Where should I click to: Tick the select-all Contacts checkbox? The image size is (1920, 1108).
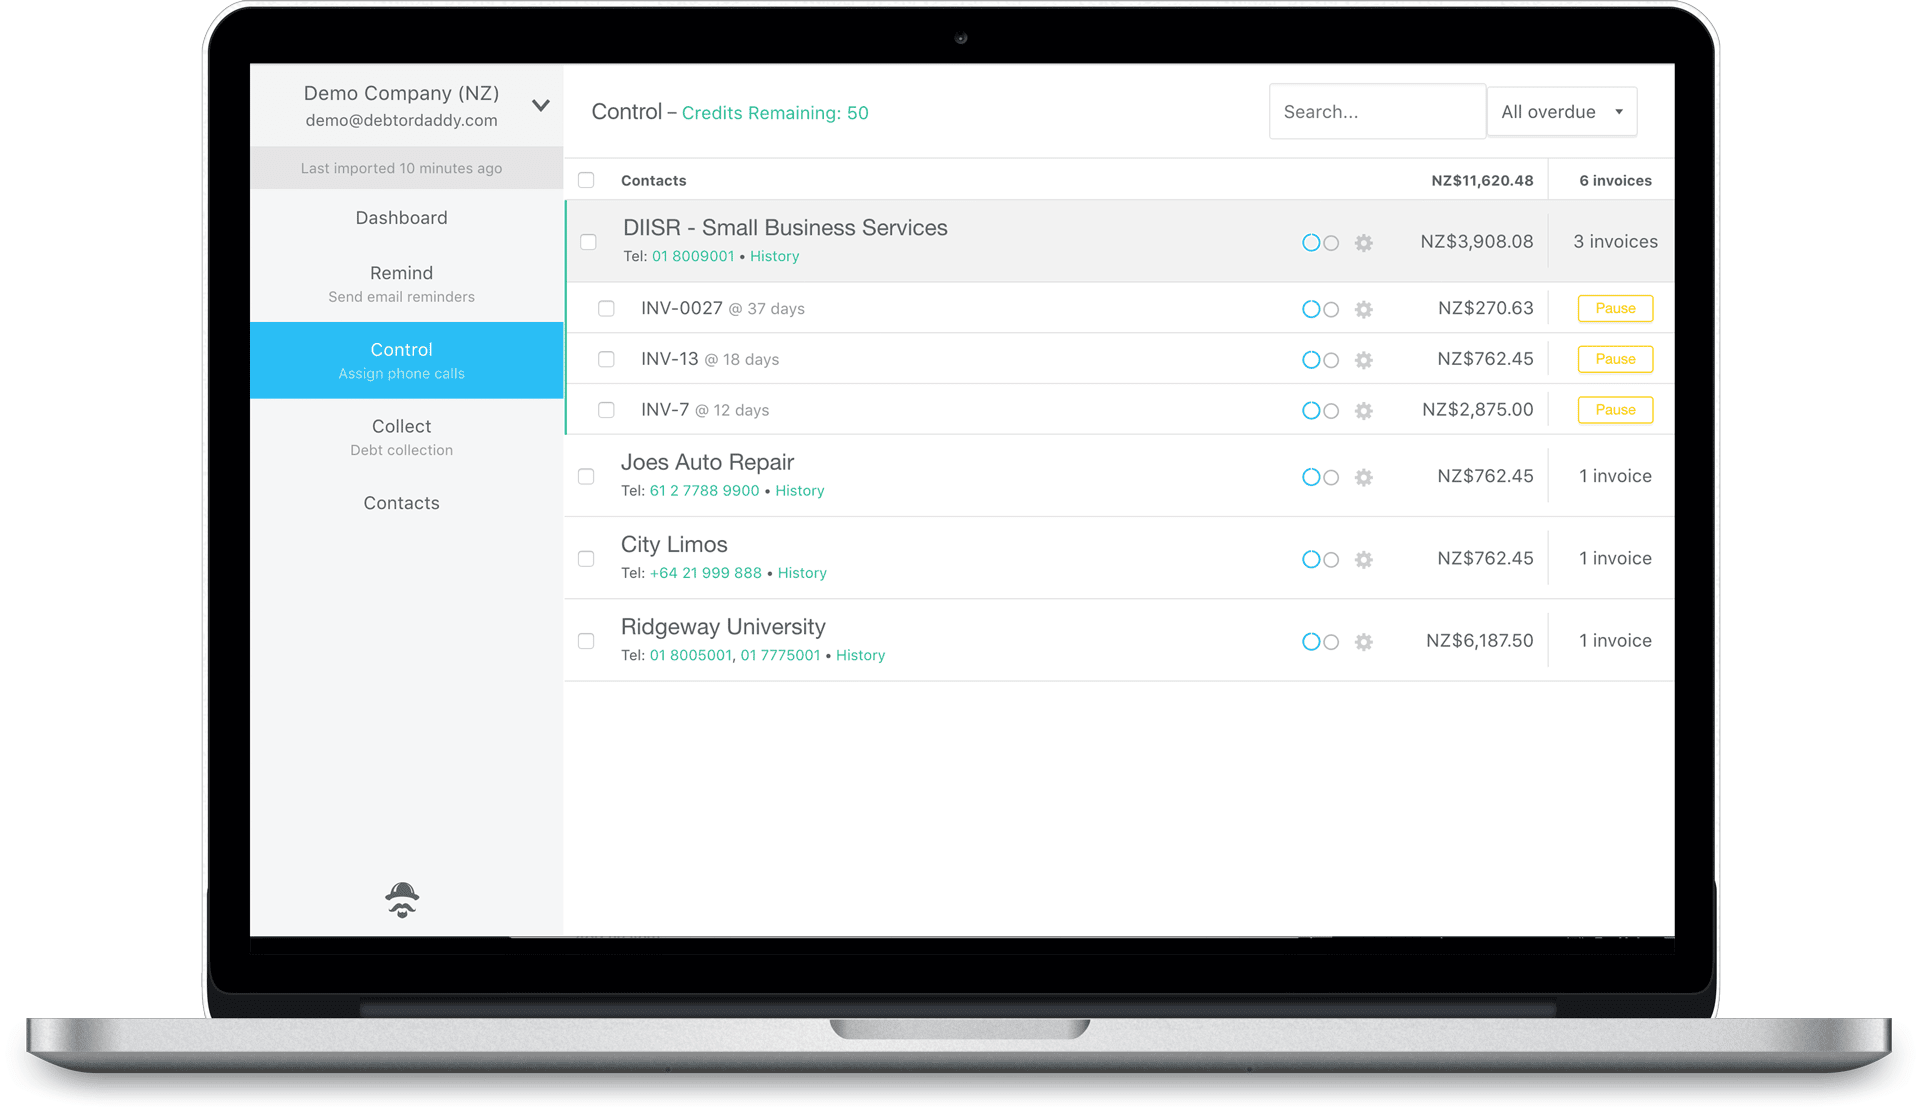pos(586,180)
